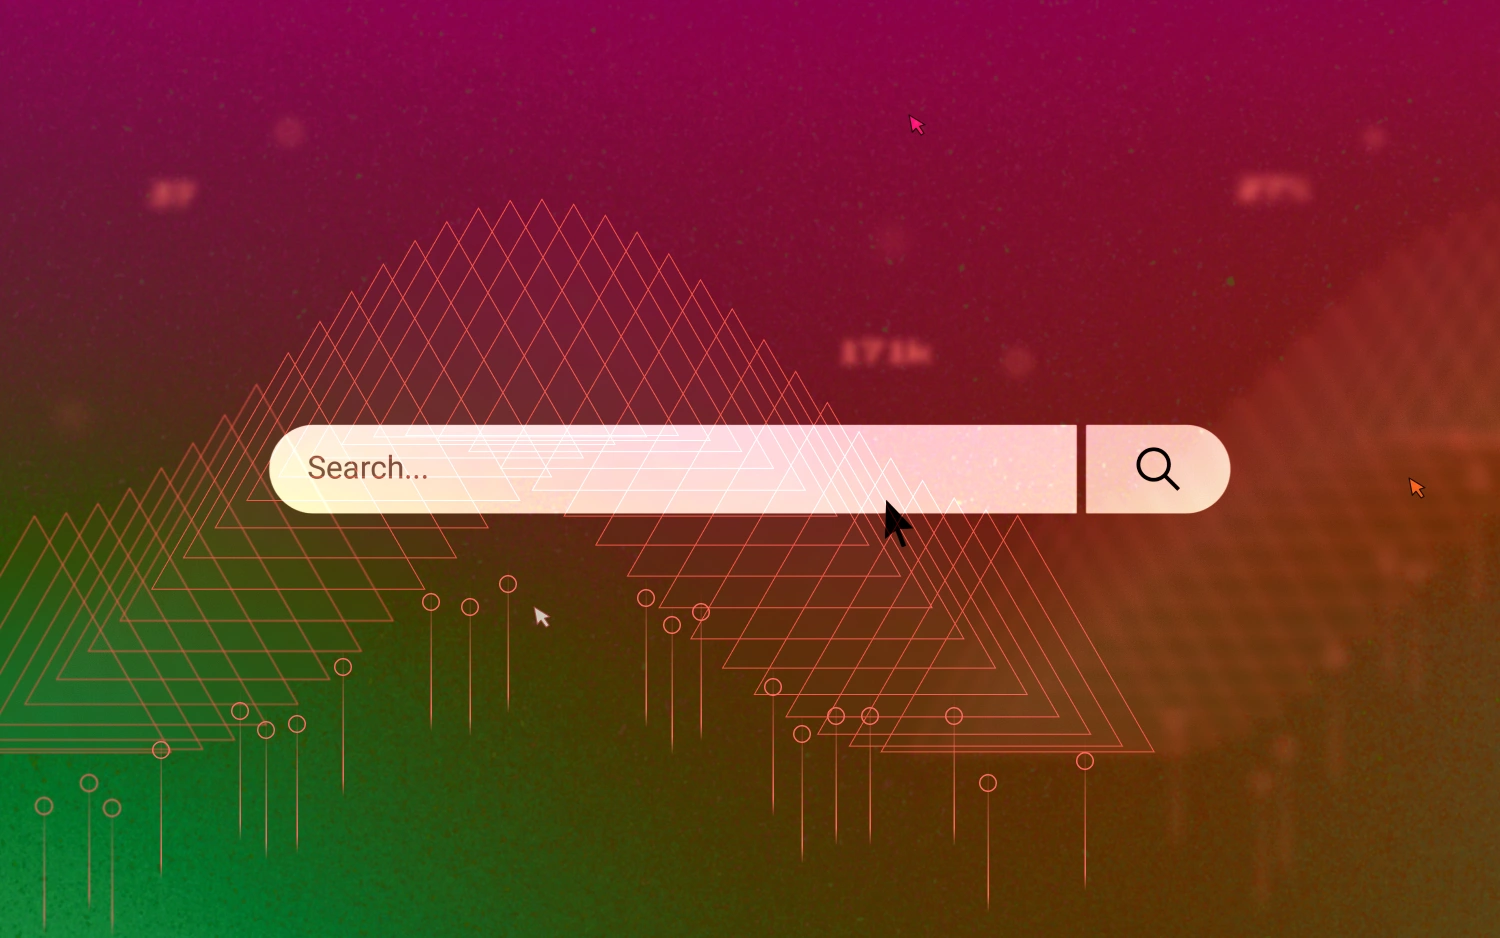The image size is (1500, 938).
Task: Click the rounded search button
Action: coord(1158,469)
